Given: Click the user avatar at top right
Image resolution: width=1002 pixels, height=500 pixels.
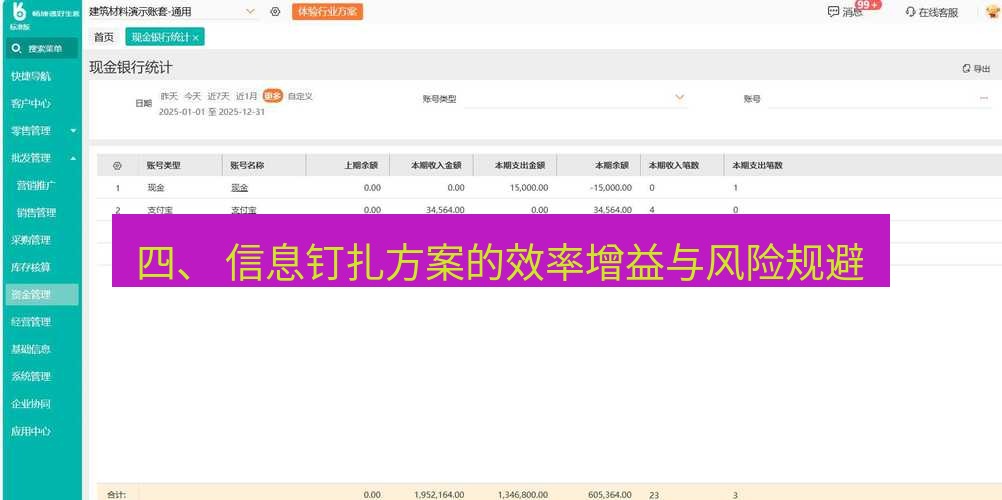Looking at the screenshot, I should [992, 12].
